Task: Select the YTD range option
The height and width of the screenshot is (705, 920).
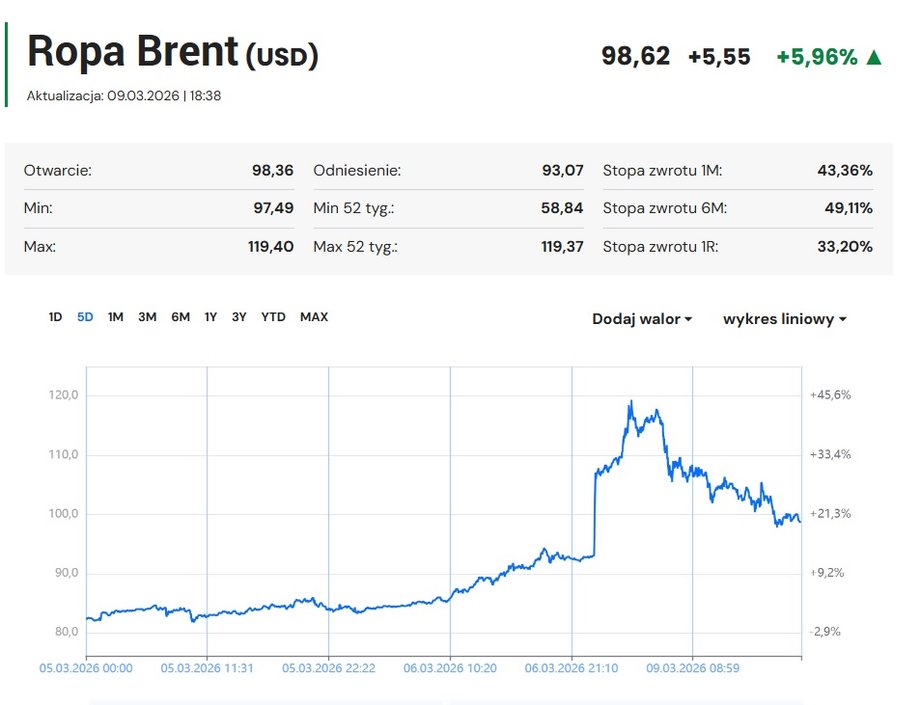Action: coord(273,317)
